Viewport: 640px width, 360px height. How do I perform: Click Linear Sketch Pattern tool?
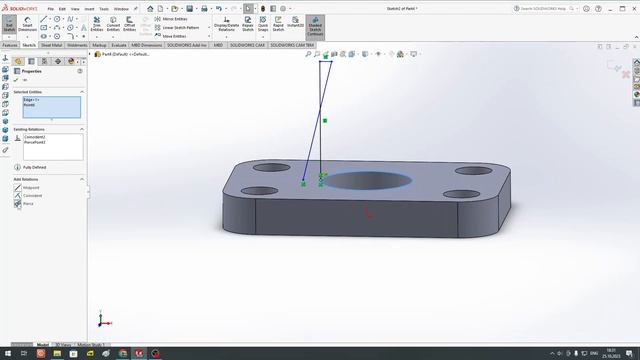[x=177, y=28]
